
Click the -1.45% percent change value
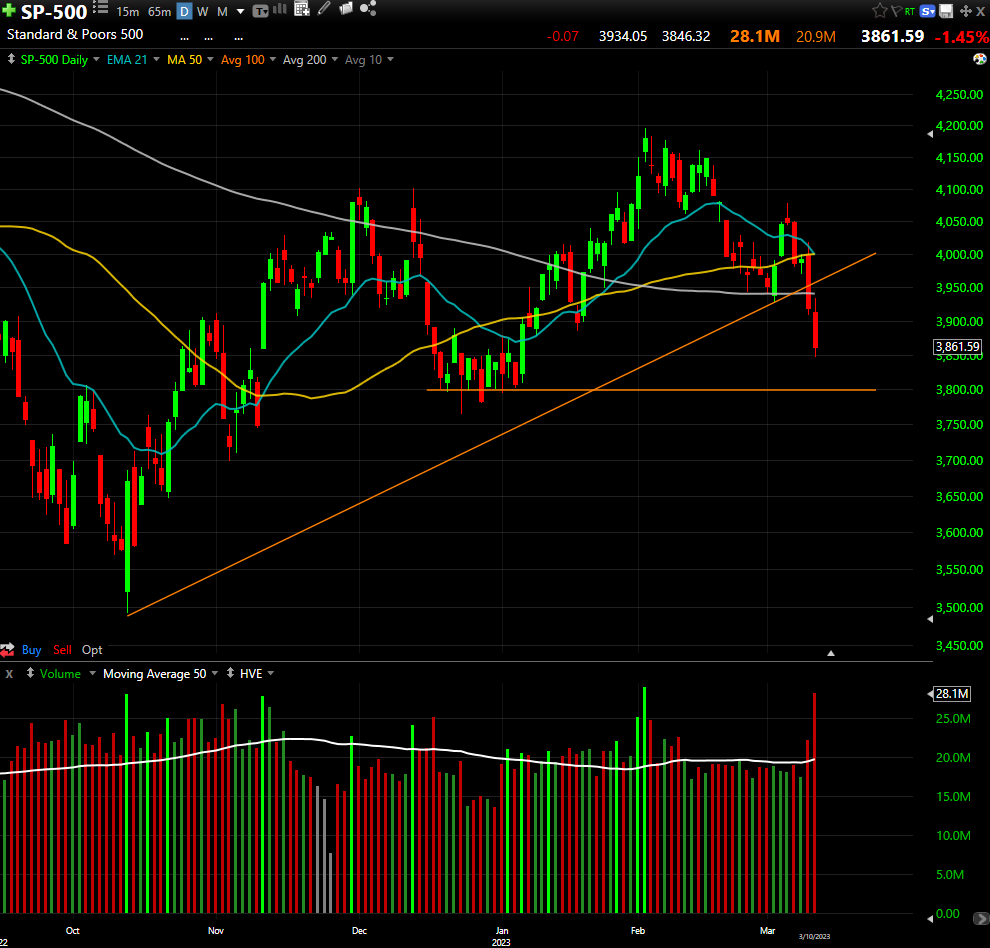click(x=962, y=37)
